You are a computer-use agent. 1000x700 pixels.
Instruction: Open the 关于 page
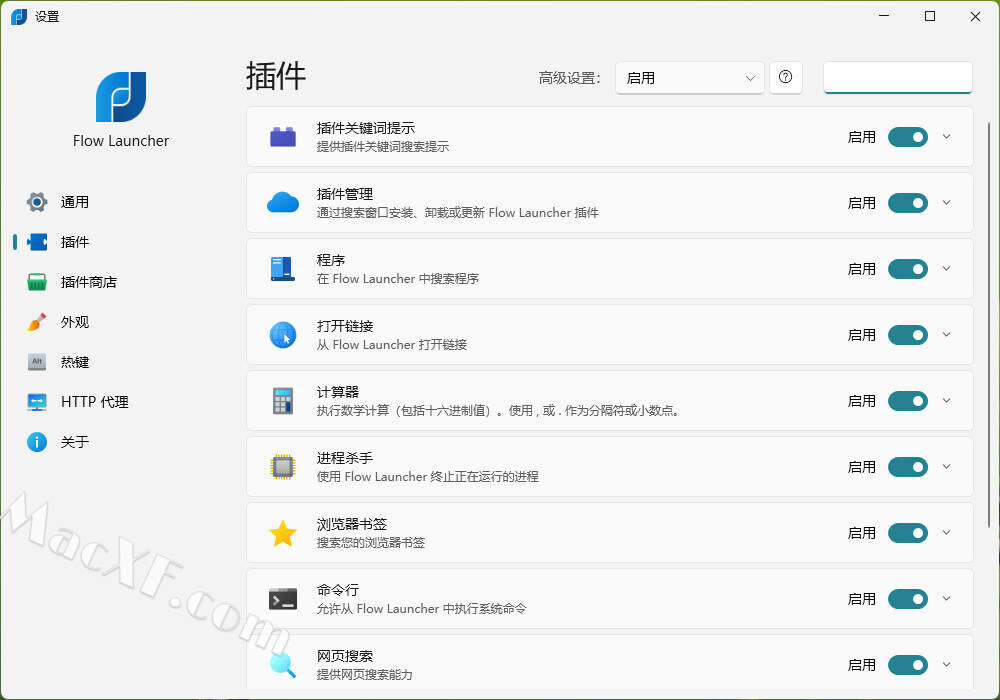[74, 442]
